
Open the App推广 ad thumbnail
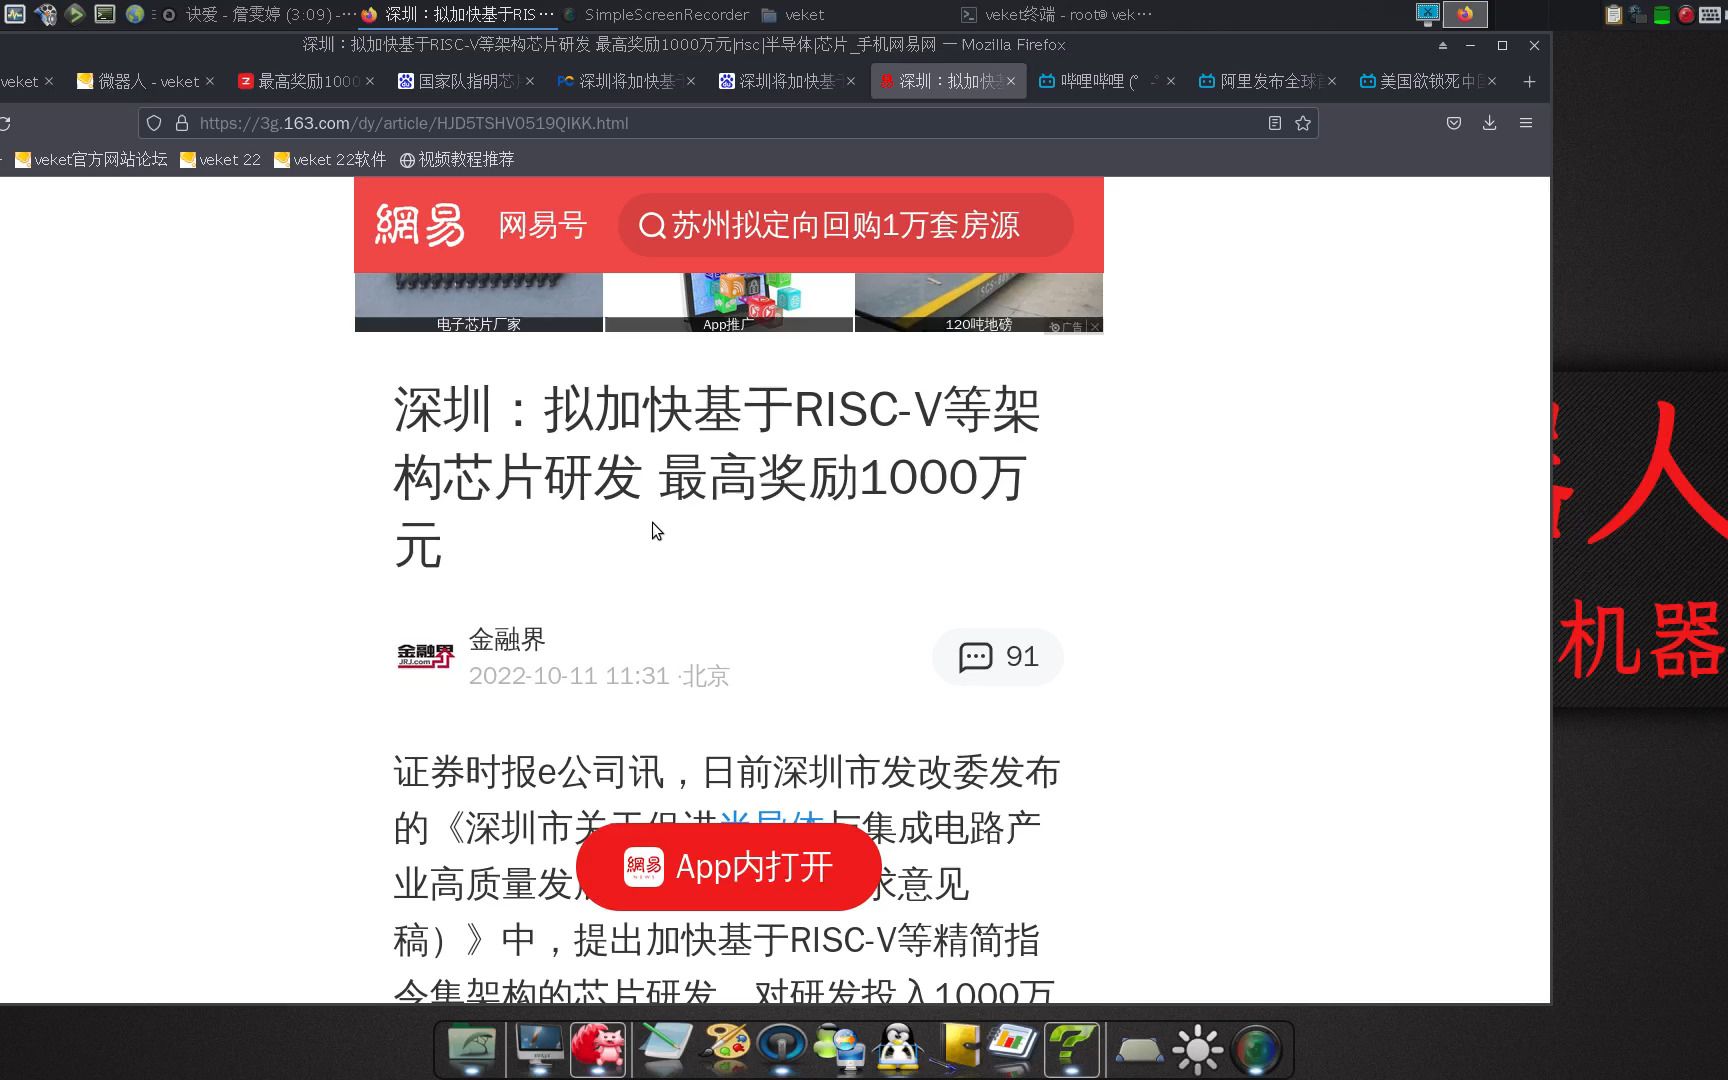[729, 302]
